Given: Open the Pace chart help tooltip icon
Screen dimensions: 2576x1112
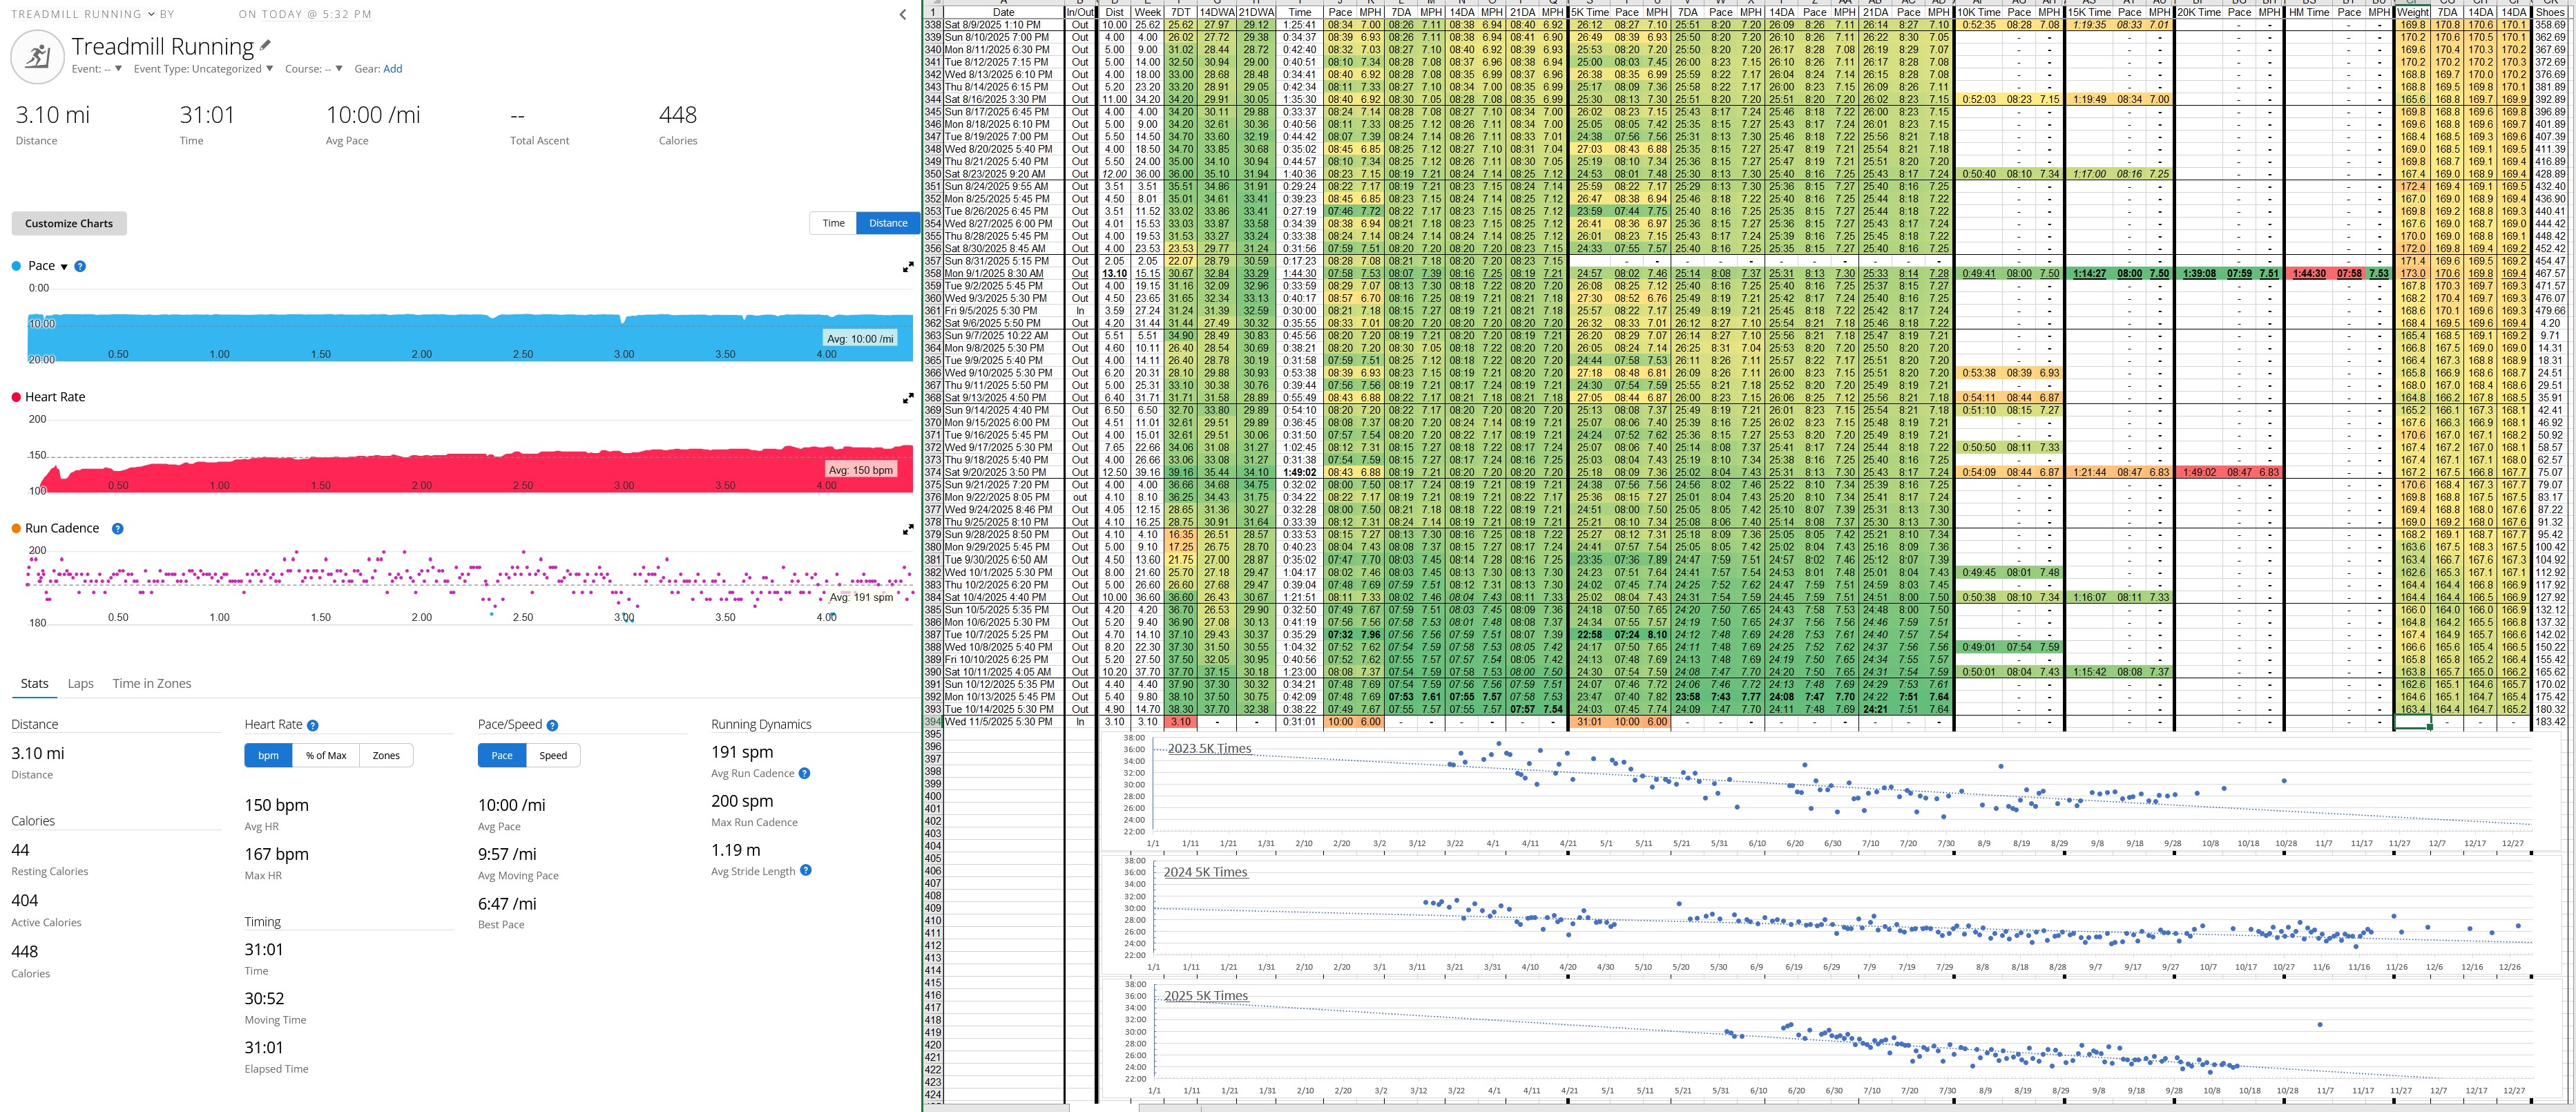Looking at the screenshot, I should click(x=80, y=266).
